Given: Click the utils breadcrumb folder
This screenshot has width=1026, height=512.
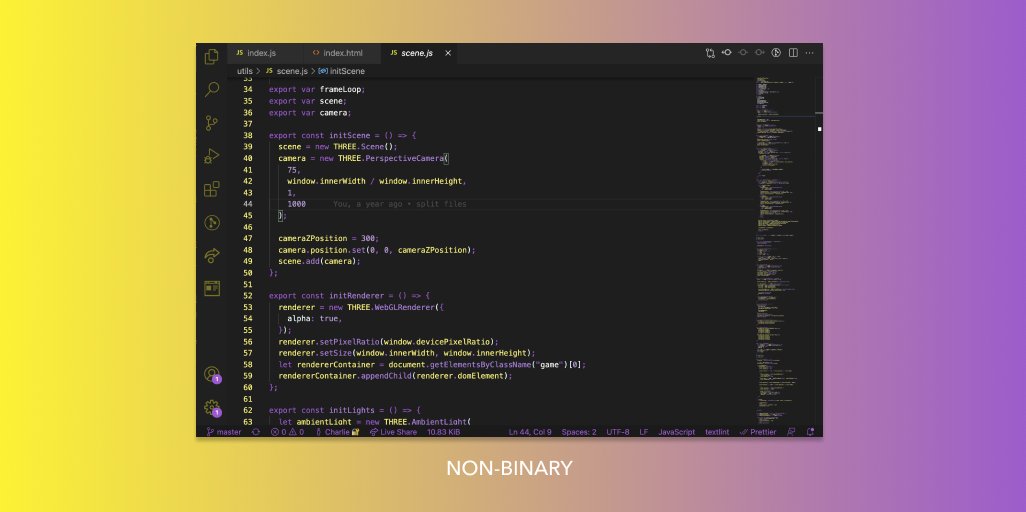Looking at the screenshot, I should coord(245,71).
